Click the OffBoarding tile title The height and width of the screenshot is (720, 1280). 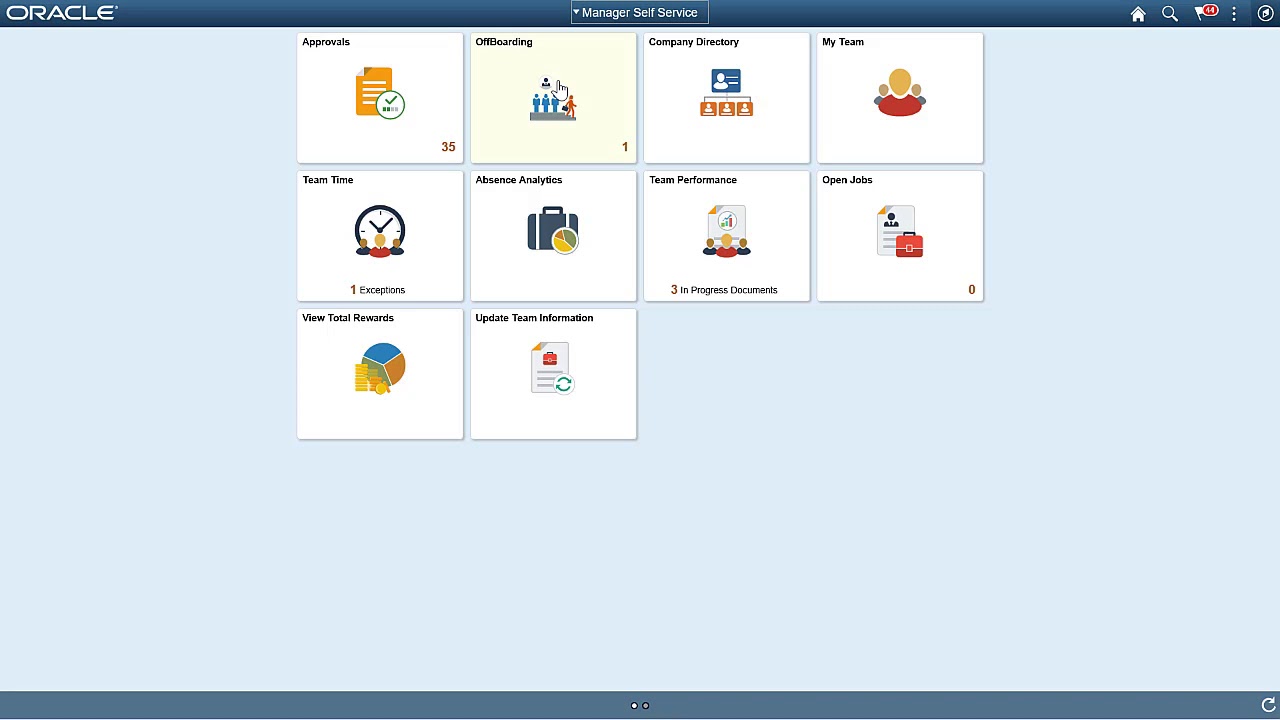tap(504, 42)
